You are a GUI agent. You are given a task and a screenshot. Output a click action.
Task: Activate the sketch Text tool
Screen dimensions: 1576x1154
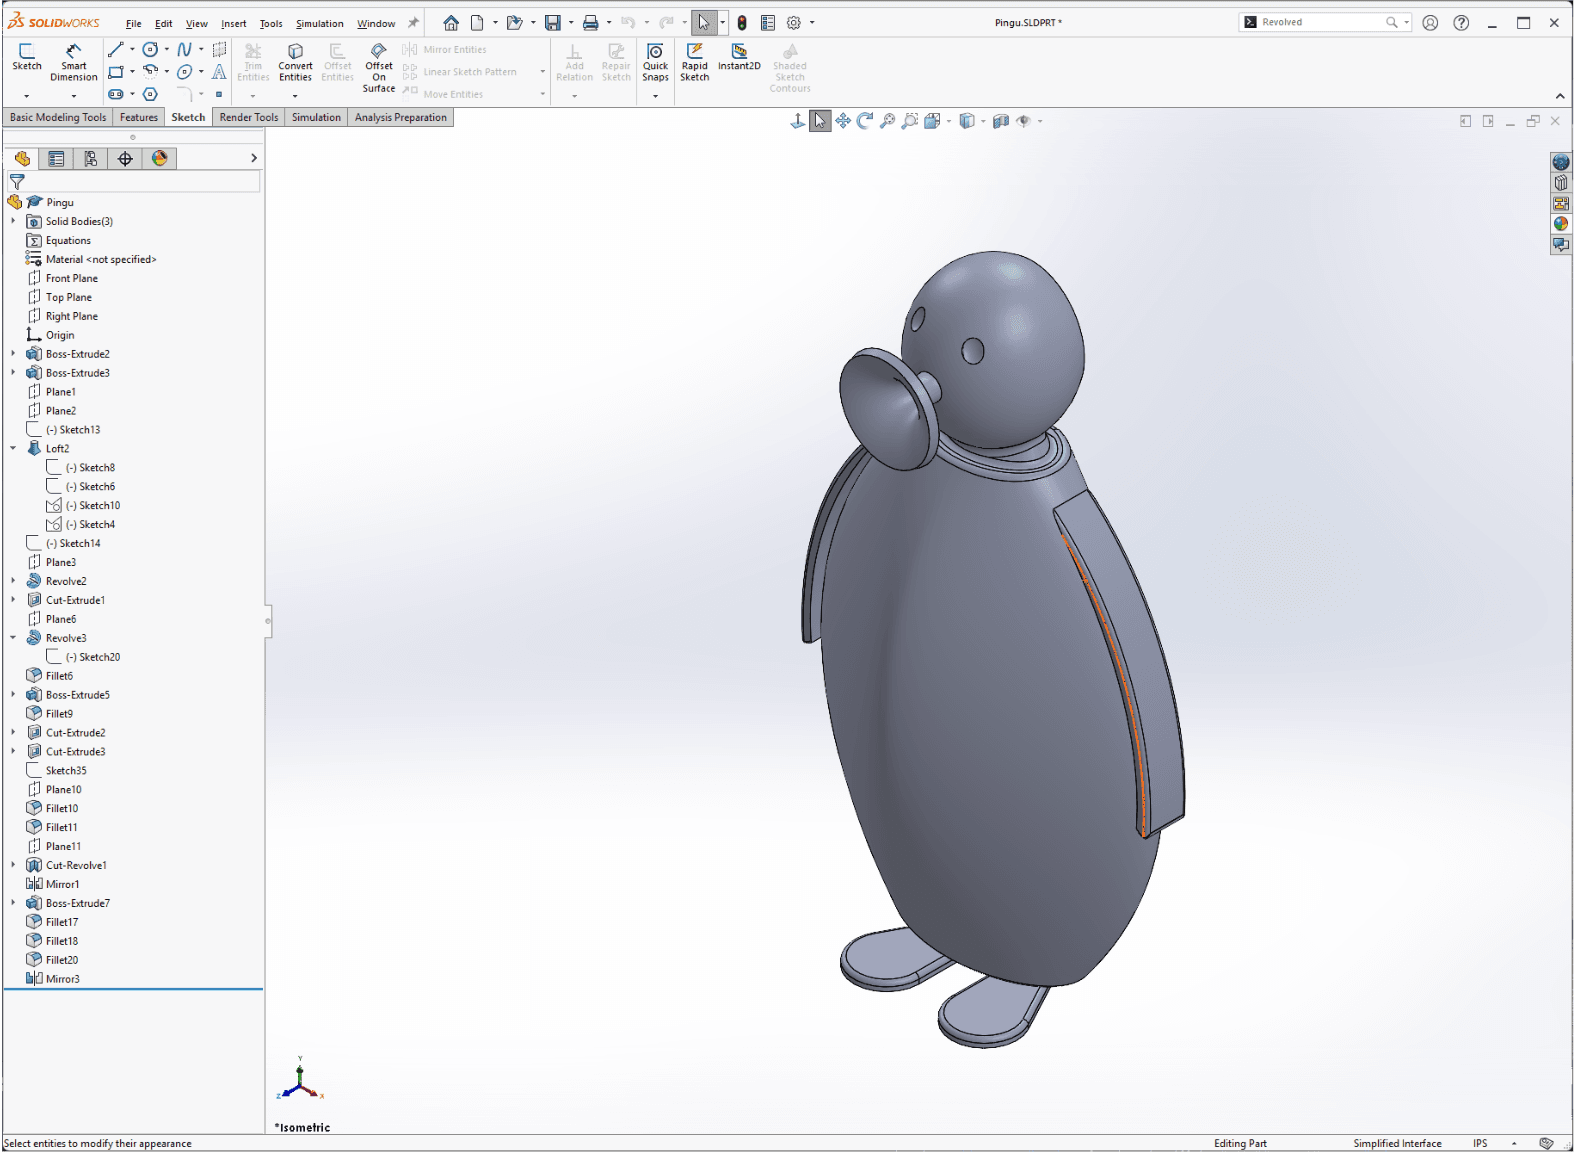(x=219, y=72)
